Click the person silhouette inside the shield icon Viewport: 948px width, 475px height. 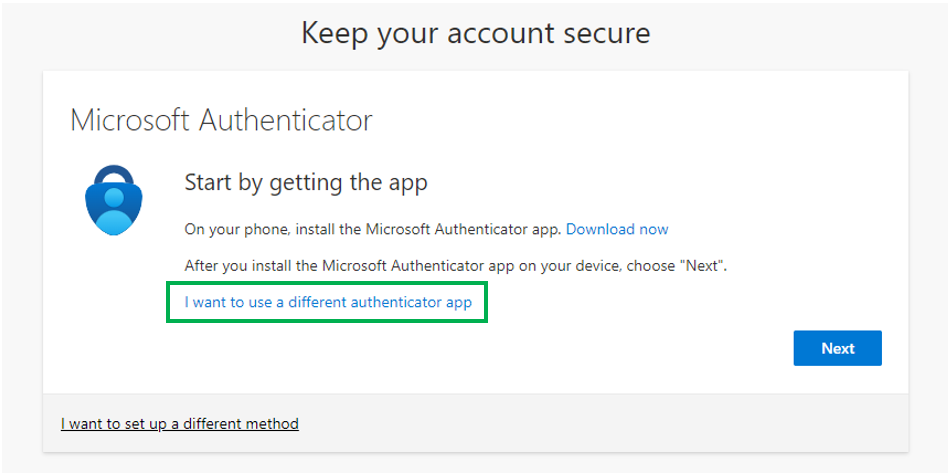(x=113, y=209)
